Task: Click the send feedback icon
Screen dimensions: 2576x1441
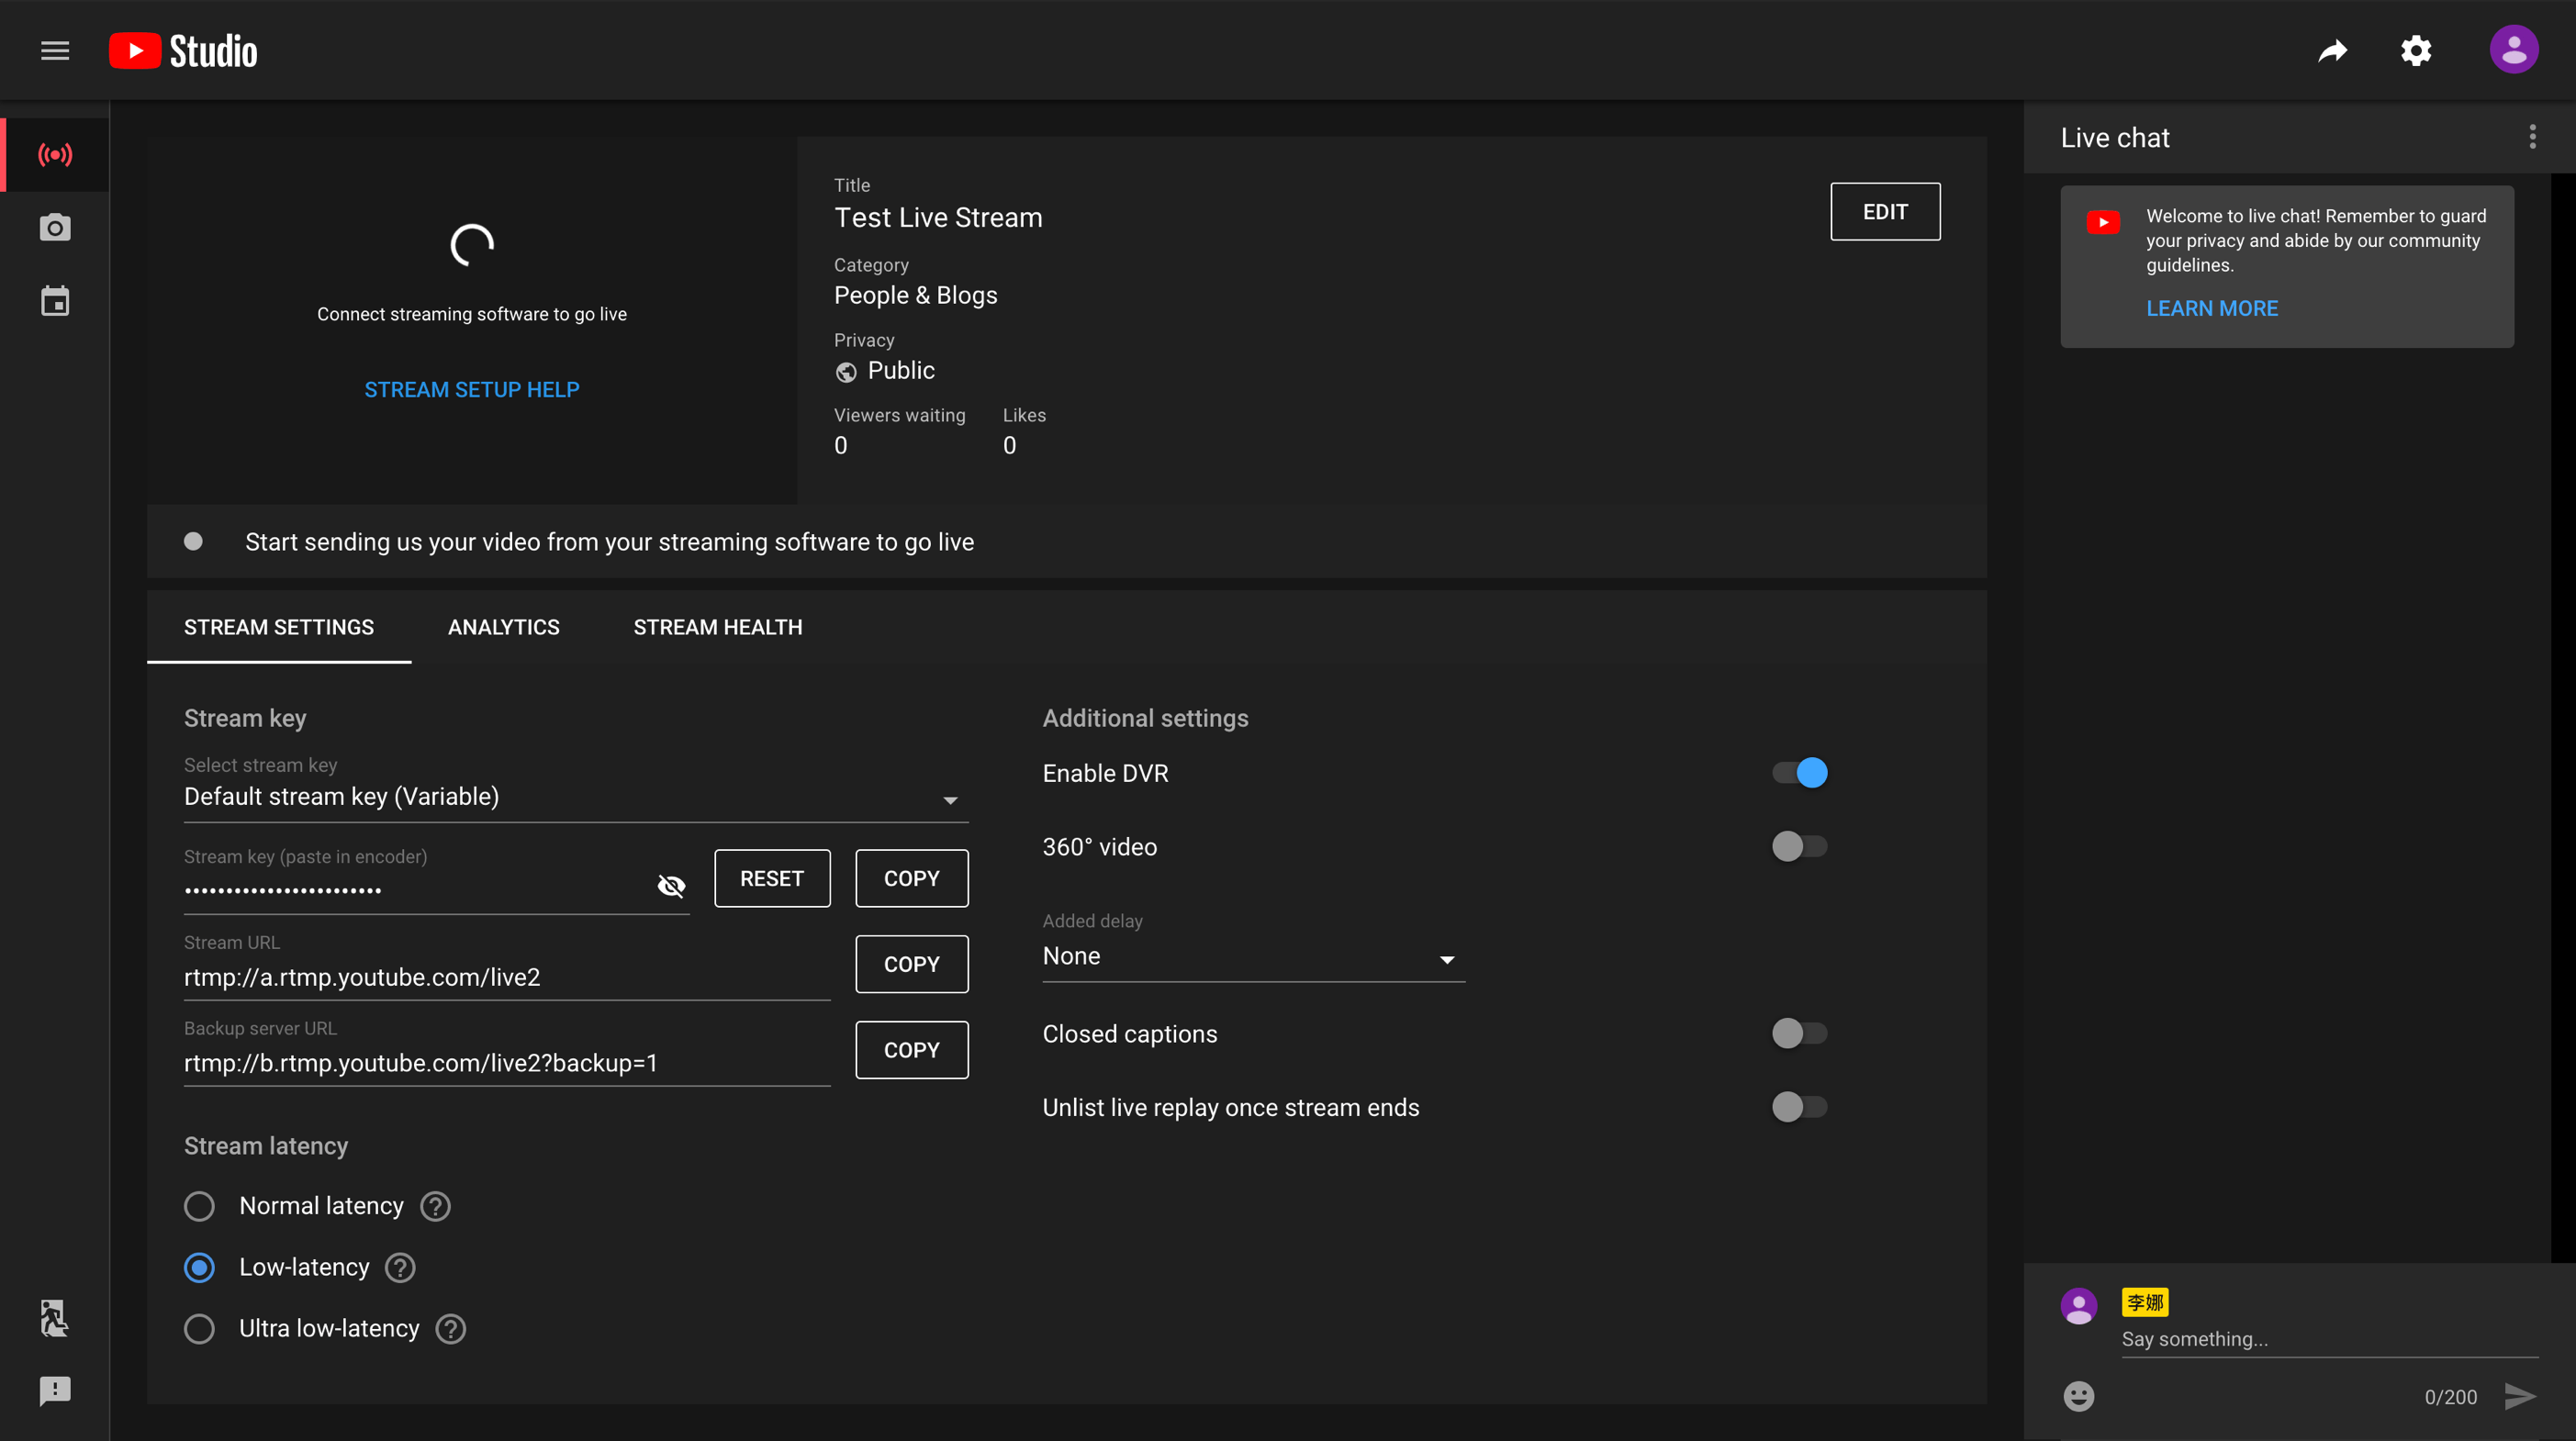Action: [55, 1390]
